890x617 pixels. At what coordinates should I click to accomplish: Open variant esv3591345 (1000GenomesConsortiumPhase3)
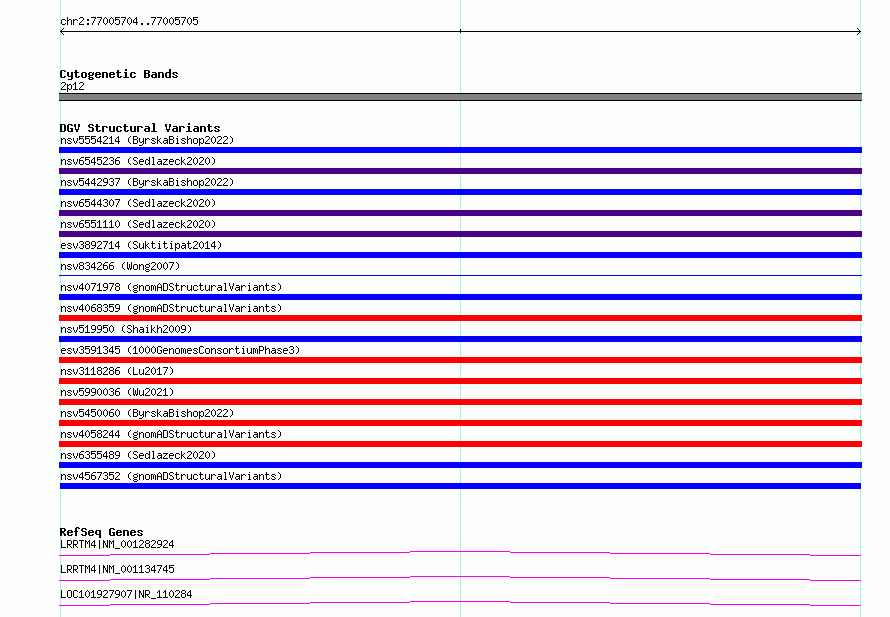coord(180,350)
